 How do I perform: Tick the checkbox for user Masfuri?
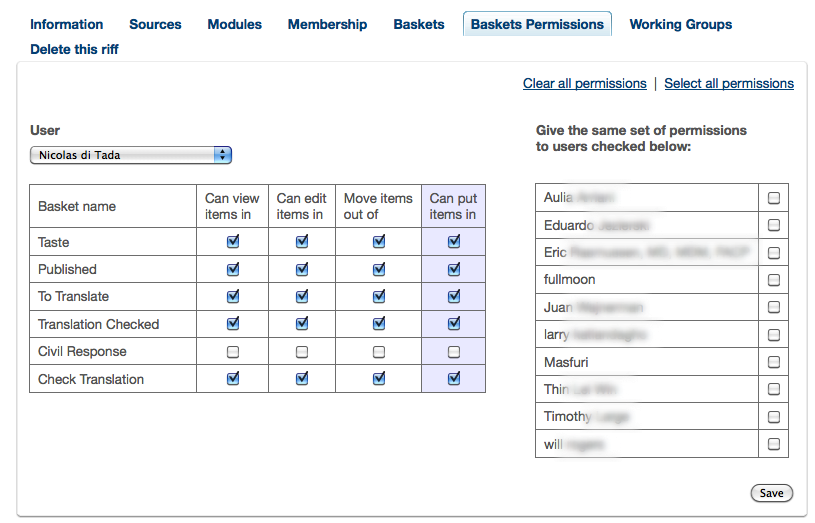(x=774, y=362)
